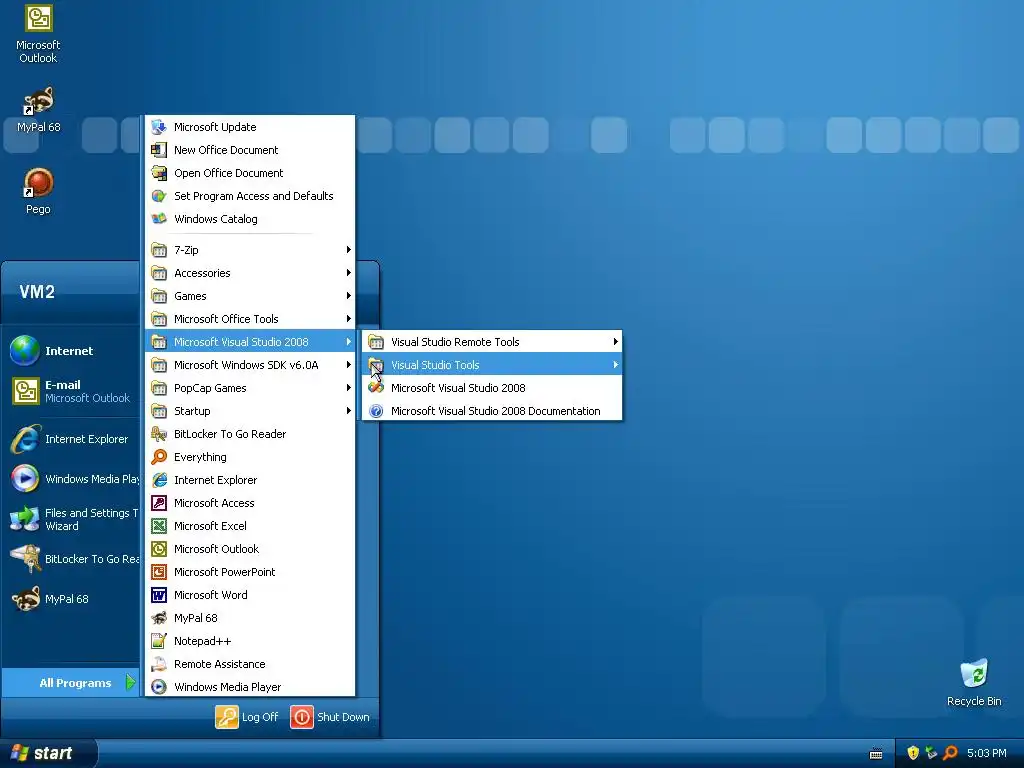
Task: Open E-mail Microsoft Outlook pinned item
Action: point(72,391)
